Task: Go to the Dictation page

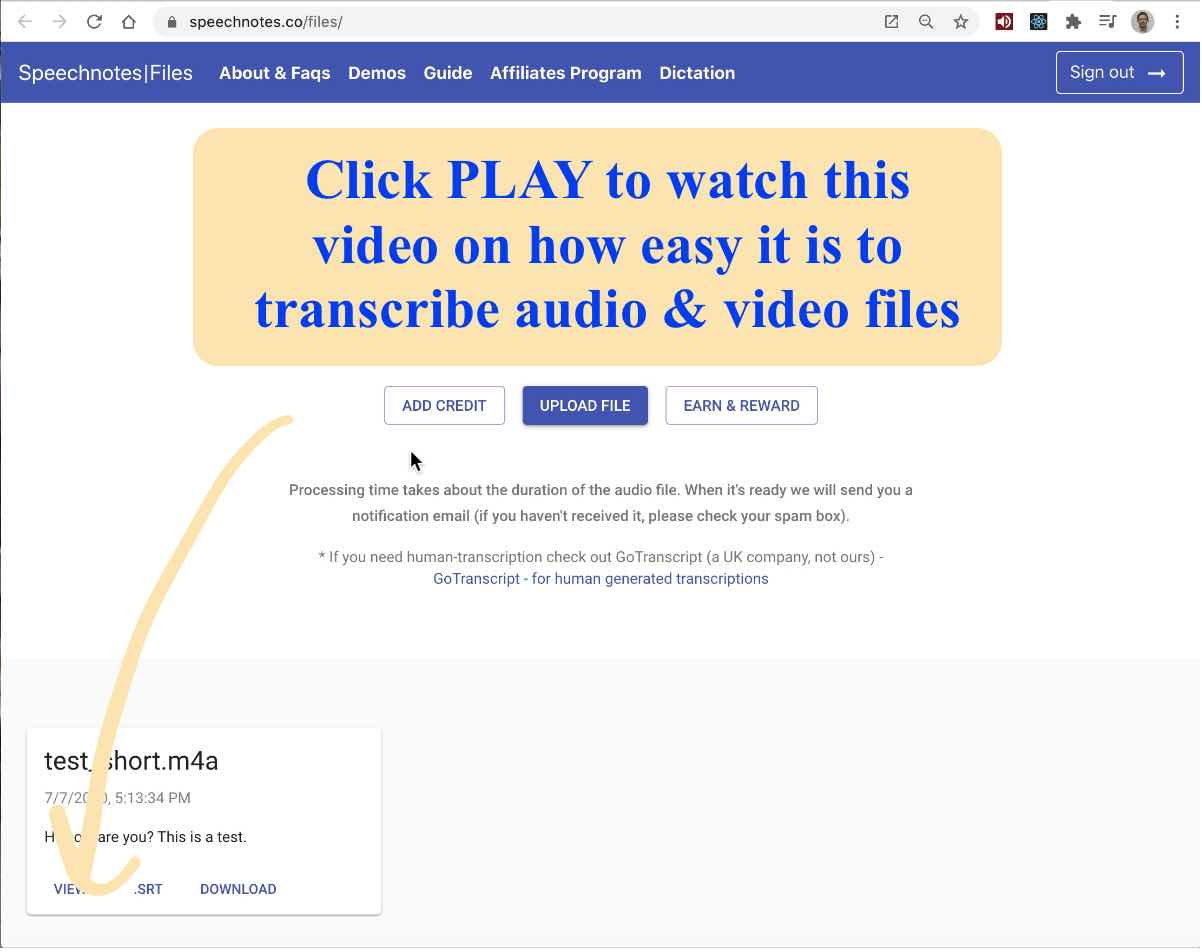Action: point(697,73)
